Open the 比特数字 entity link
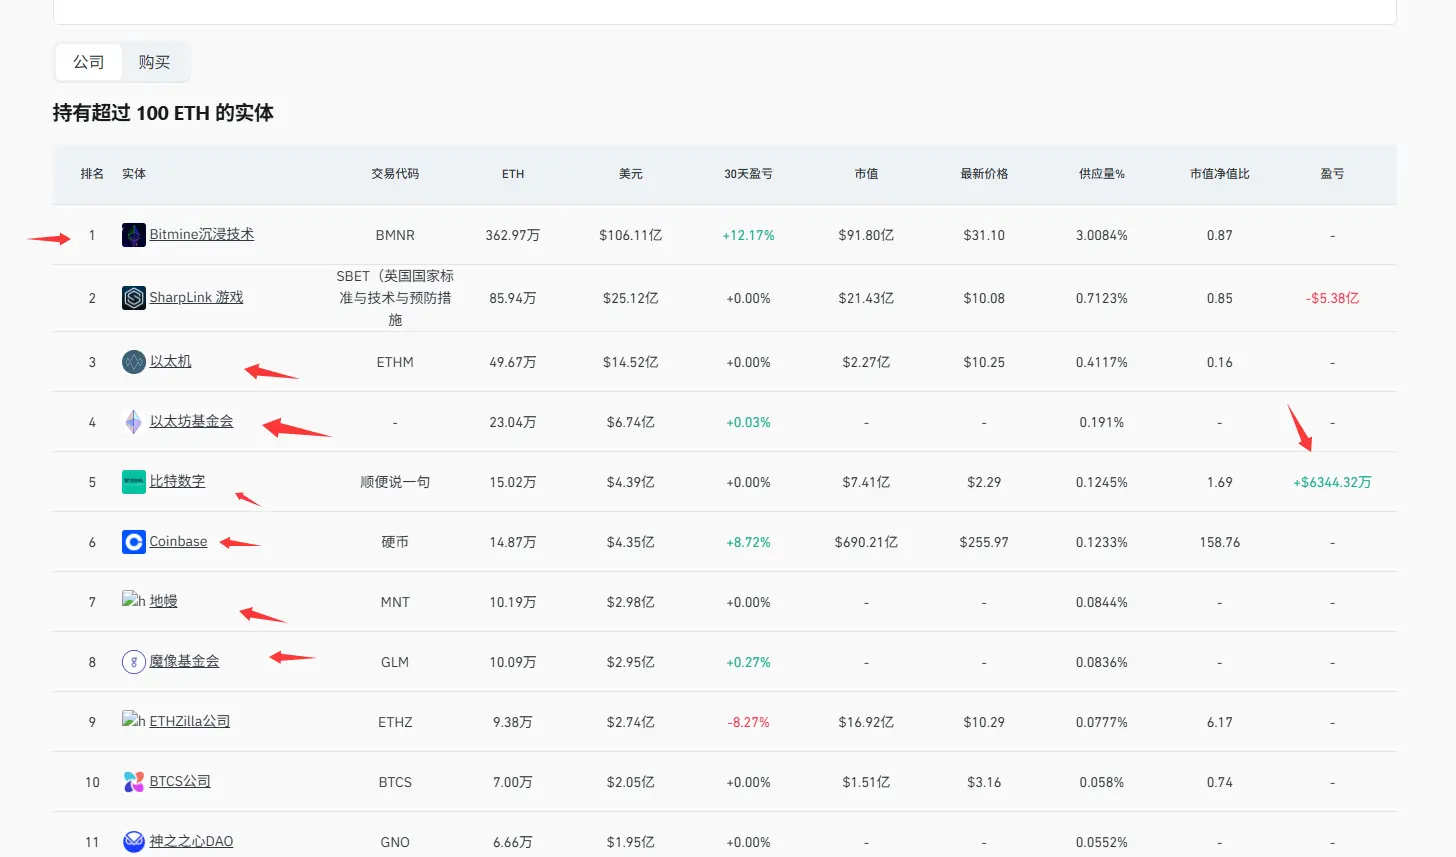 pyautogui.click(x=178, y=481)
